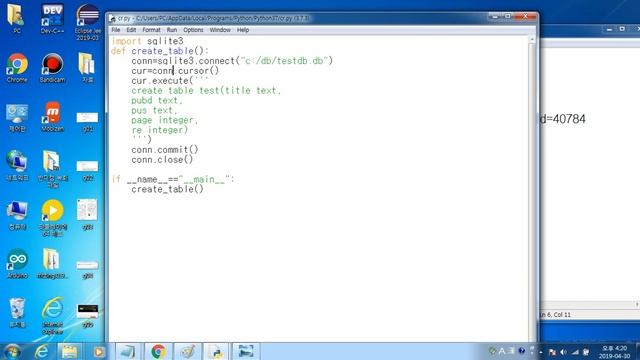Open the media player taskbar icon
This screenshot has height=360, width=640.
(x=98, y=351)
